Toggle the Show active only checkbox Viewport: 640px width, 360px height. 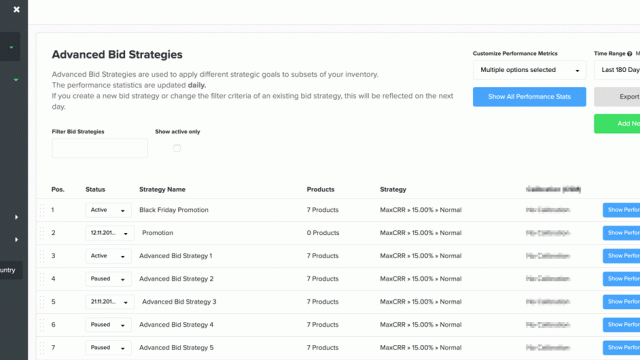point(177,148)
